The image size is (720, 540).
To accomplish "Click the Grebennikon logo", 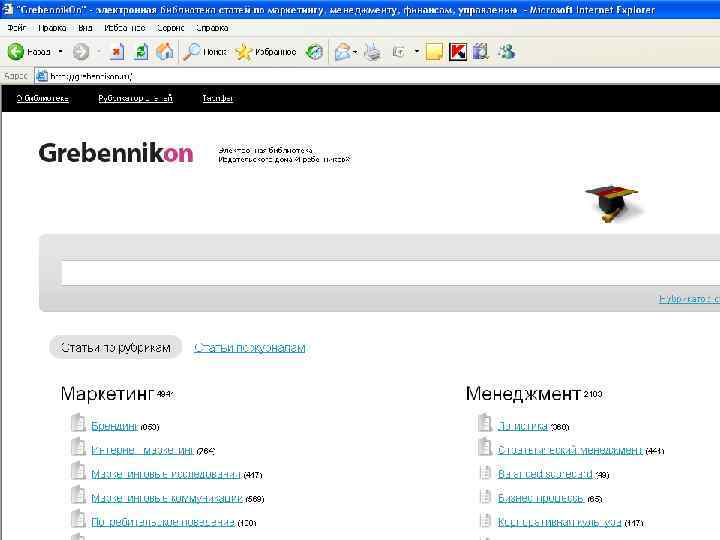I will coord(116,153).
